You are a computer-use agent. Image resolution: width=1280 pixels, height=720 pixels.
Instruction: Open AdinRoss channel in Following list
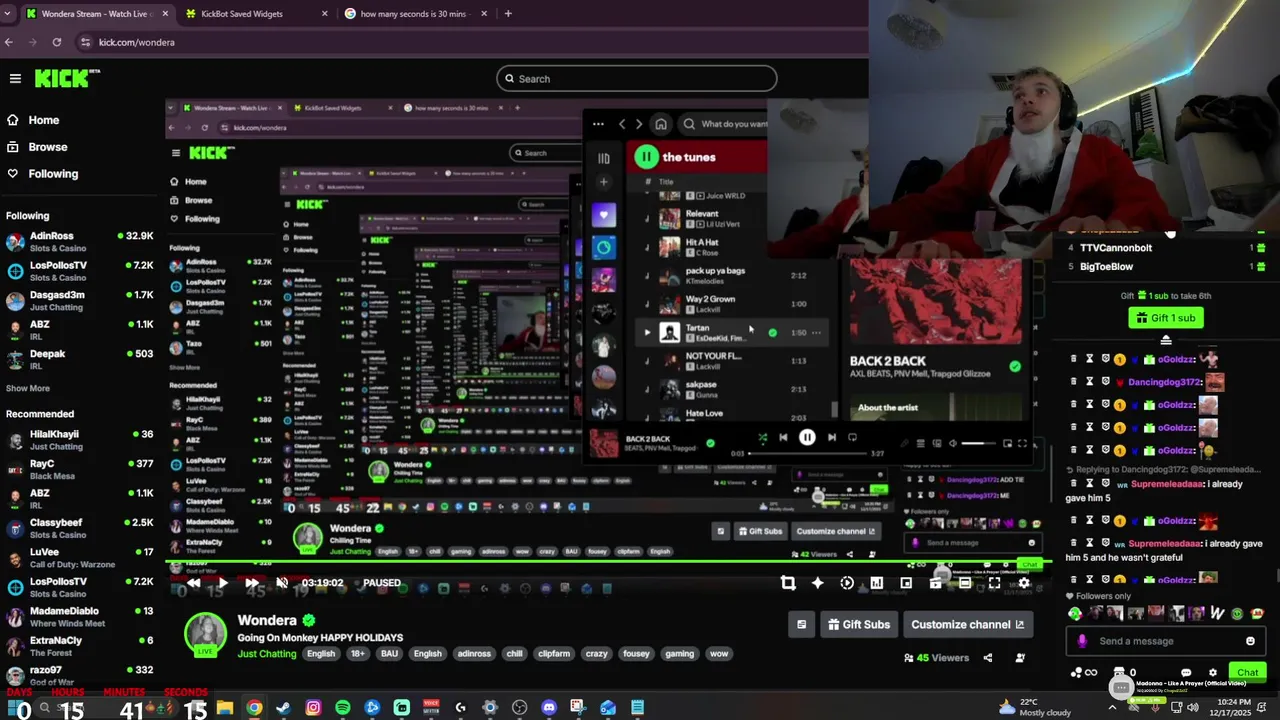click(80, 242)
